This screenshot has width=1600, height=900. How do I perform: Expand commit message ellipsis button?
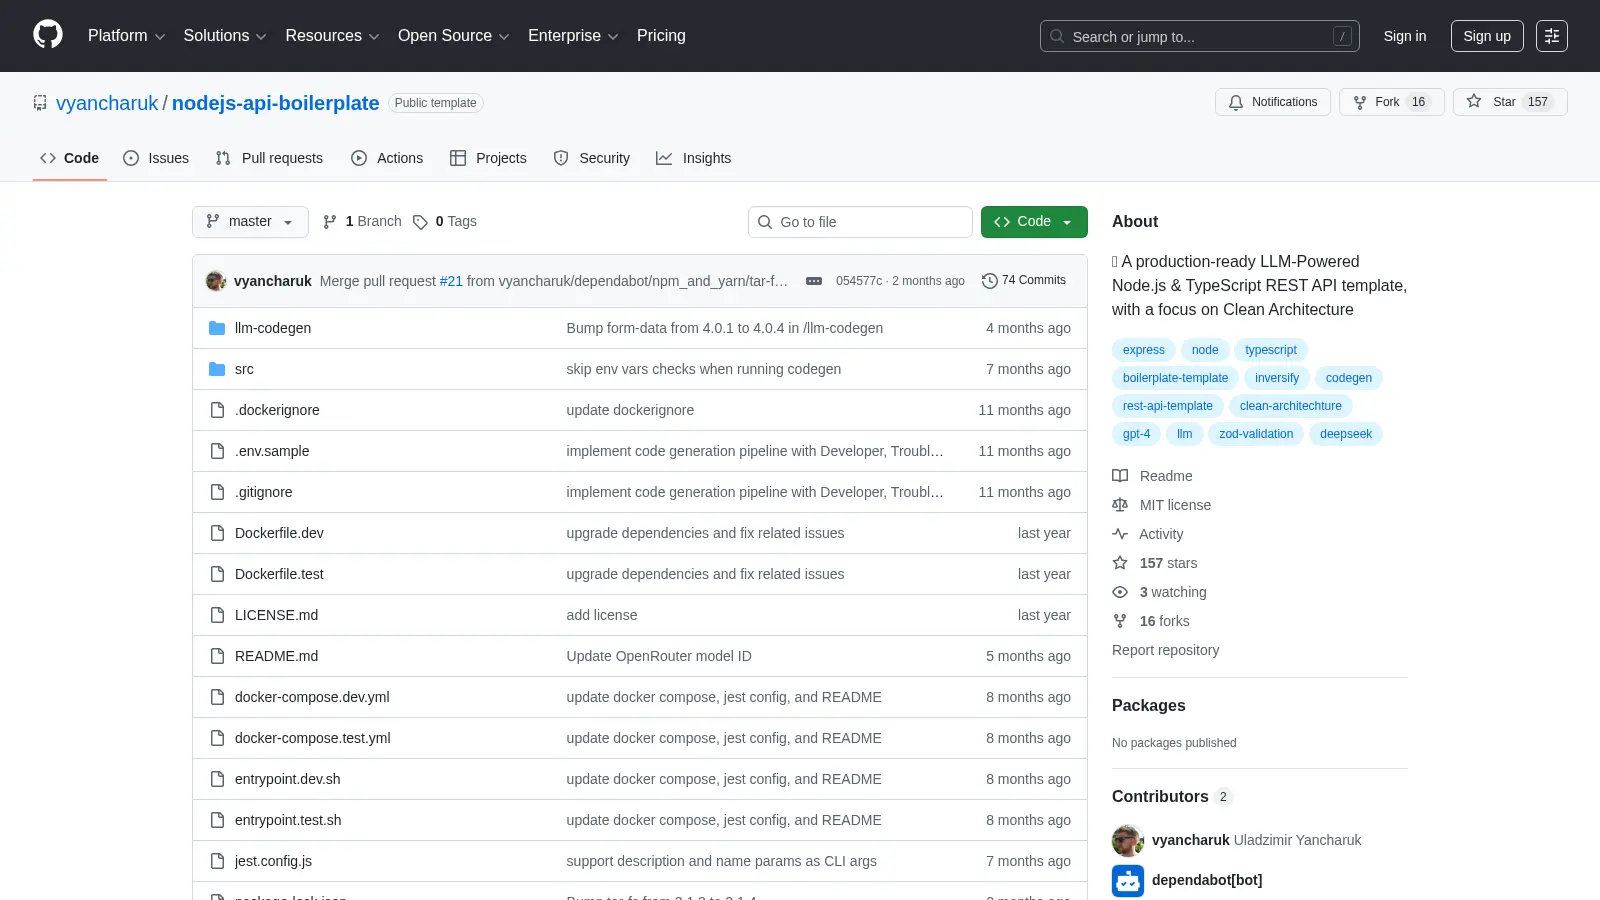click(x=814, y=281)
